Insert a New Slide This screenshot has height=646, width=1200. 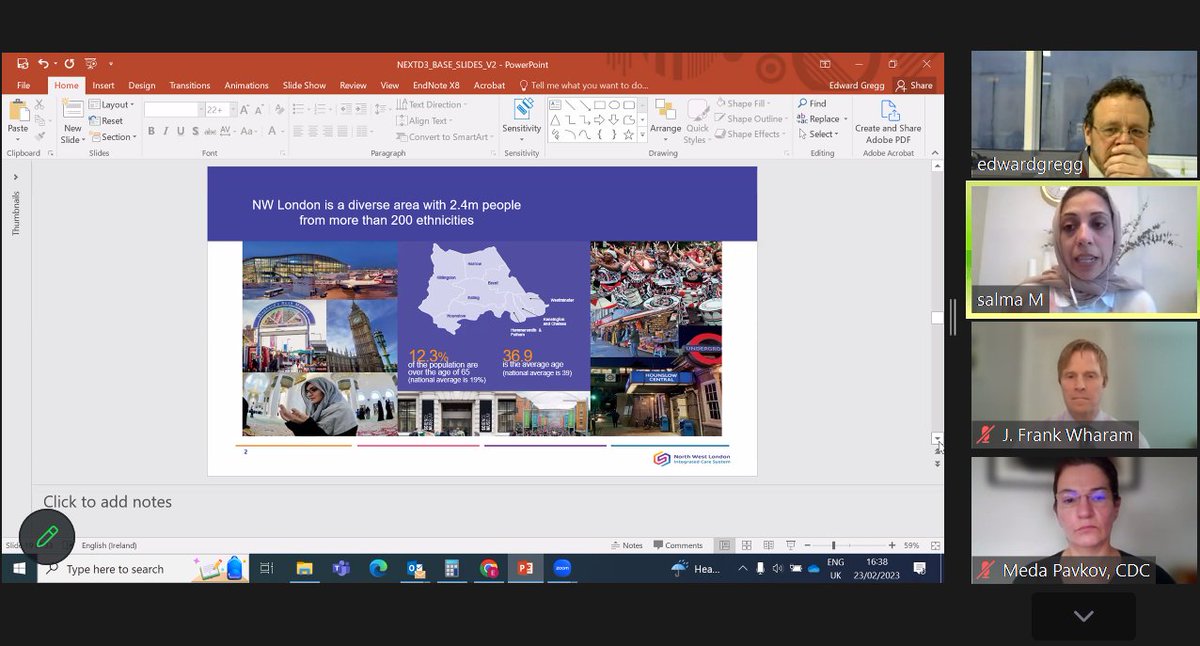point(72,120)
